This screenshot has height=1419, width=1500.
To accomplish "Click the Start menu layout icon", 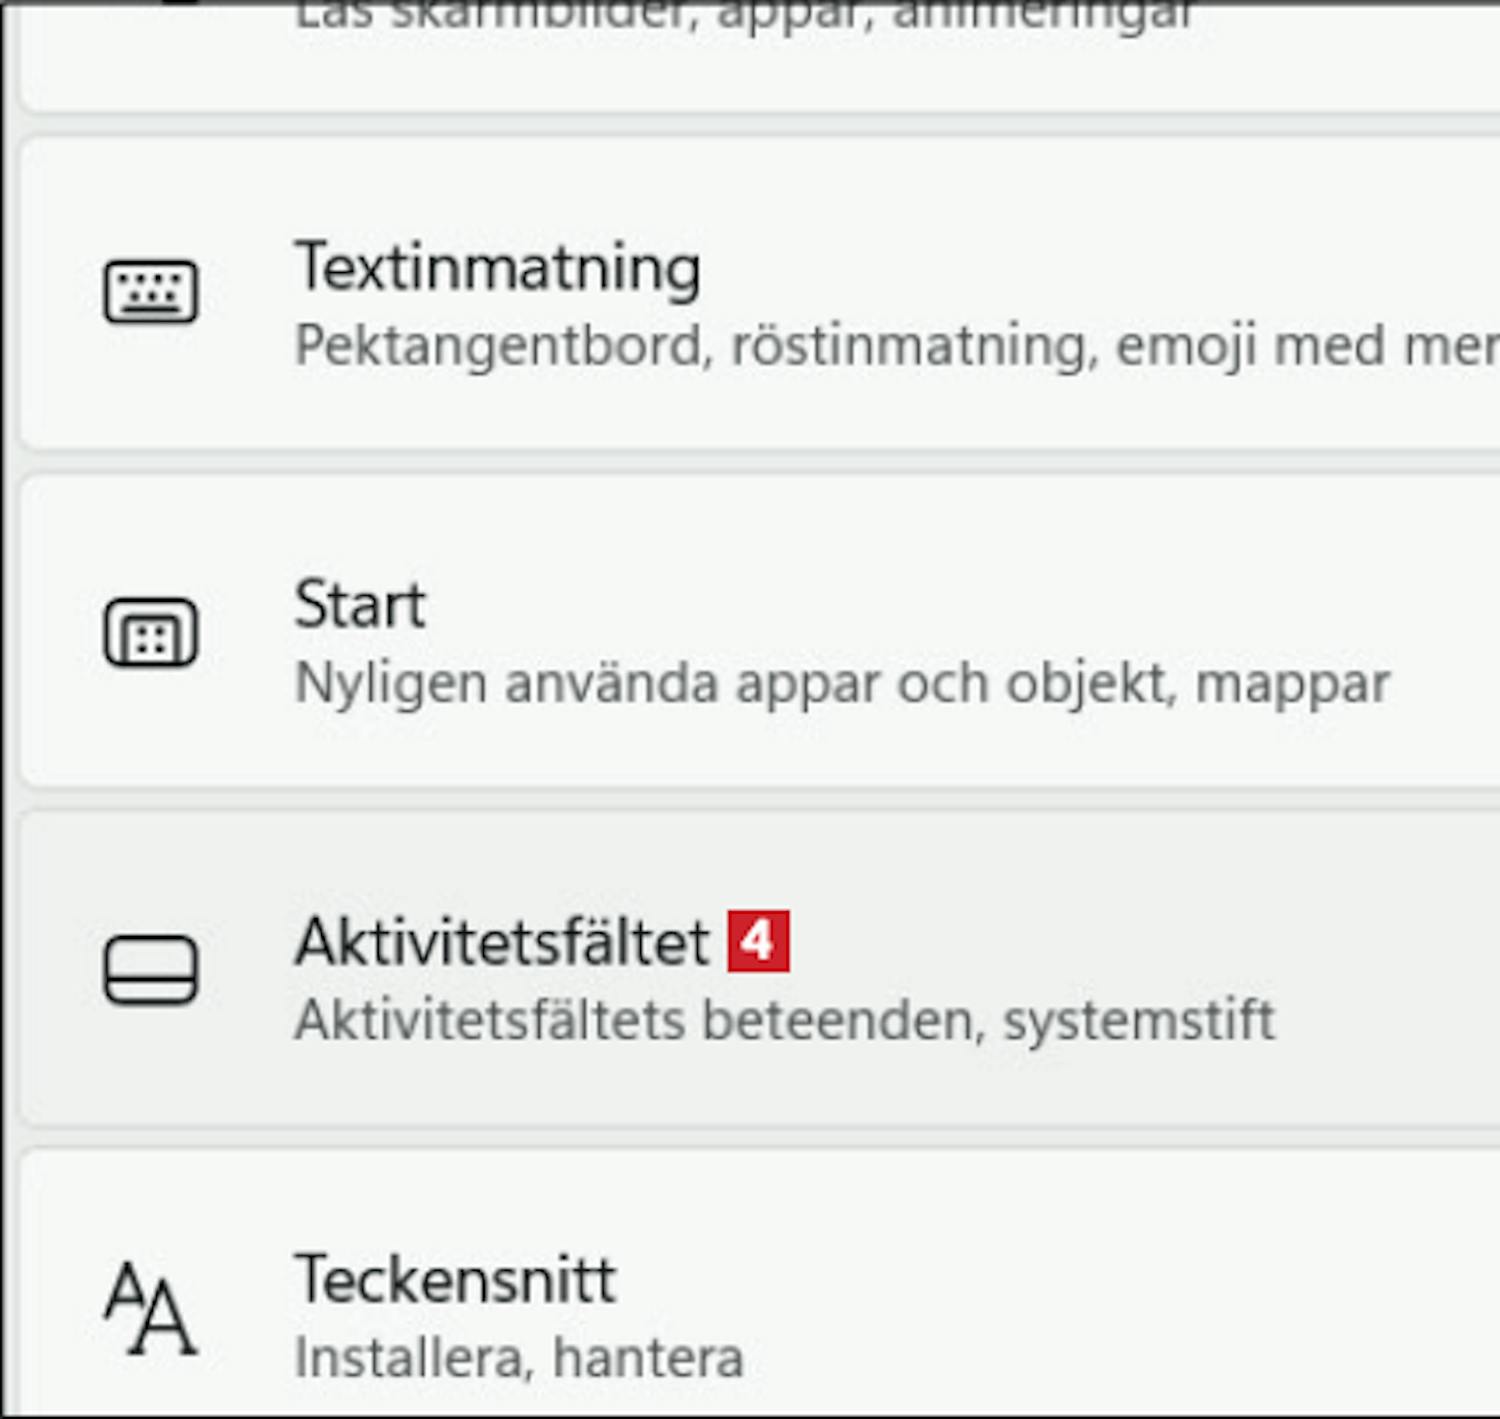I will 151,632.
